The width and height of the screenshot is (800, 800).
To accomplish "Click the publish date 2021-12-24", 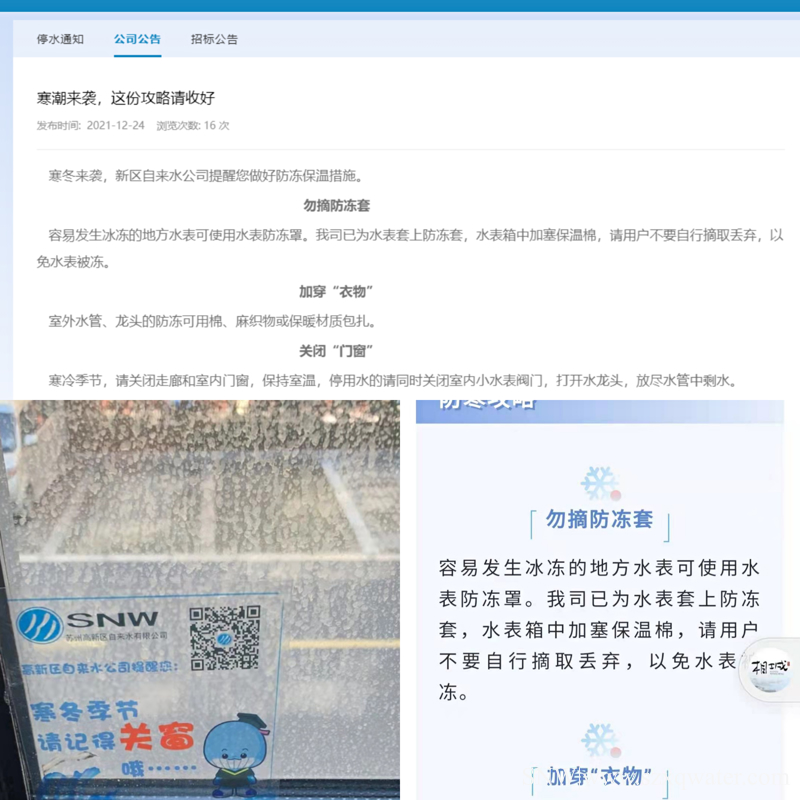I will (115, 126).
